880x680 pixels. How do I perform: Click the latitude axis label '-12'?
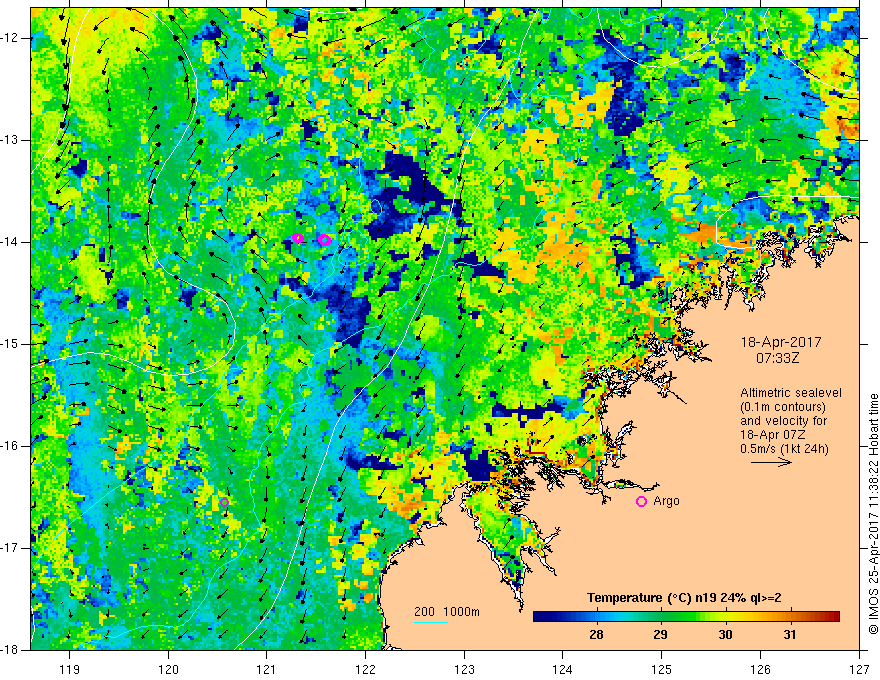tap(11, 38)
